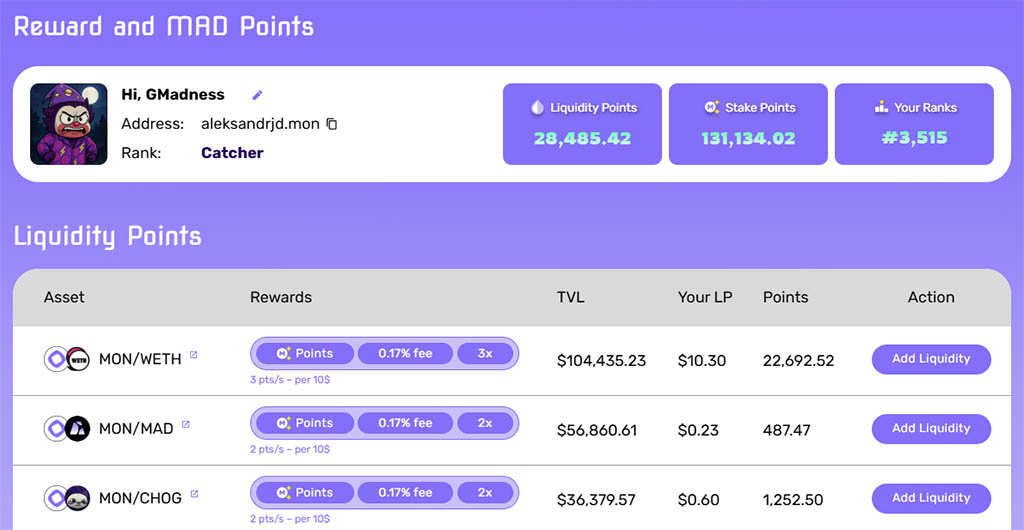
Task: Select the Stake Points stat card
Action: (x=748, y=124)
